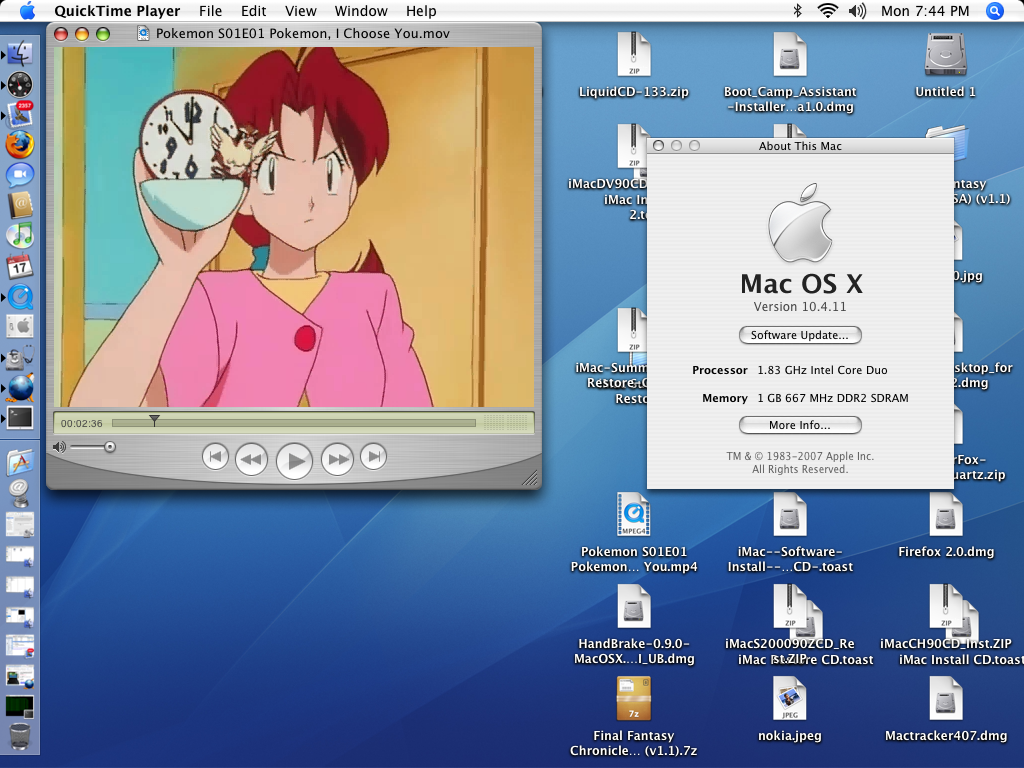Expand the Apple menu

pyautogui.click(x=27, y=11)
